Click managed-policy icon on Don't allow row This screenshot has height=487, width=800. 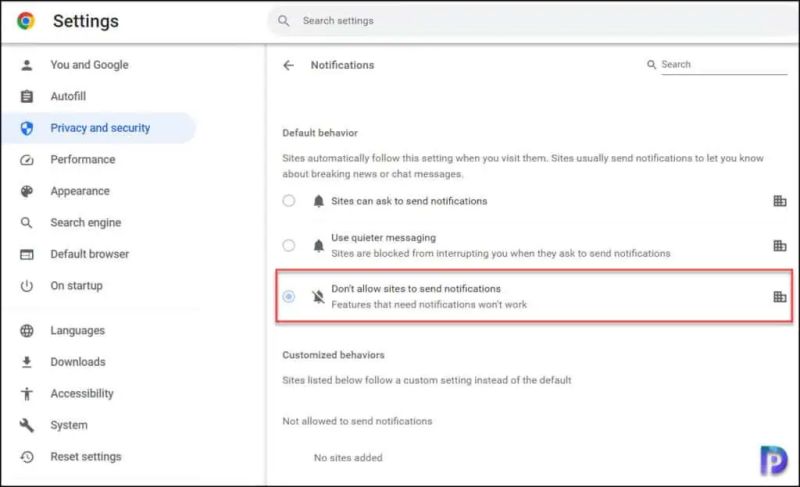click(780, 297)
